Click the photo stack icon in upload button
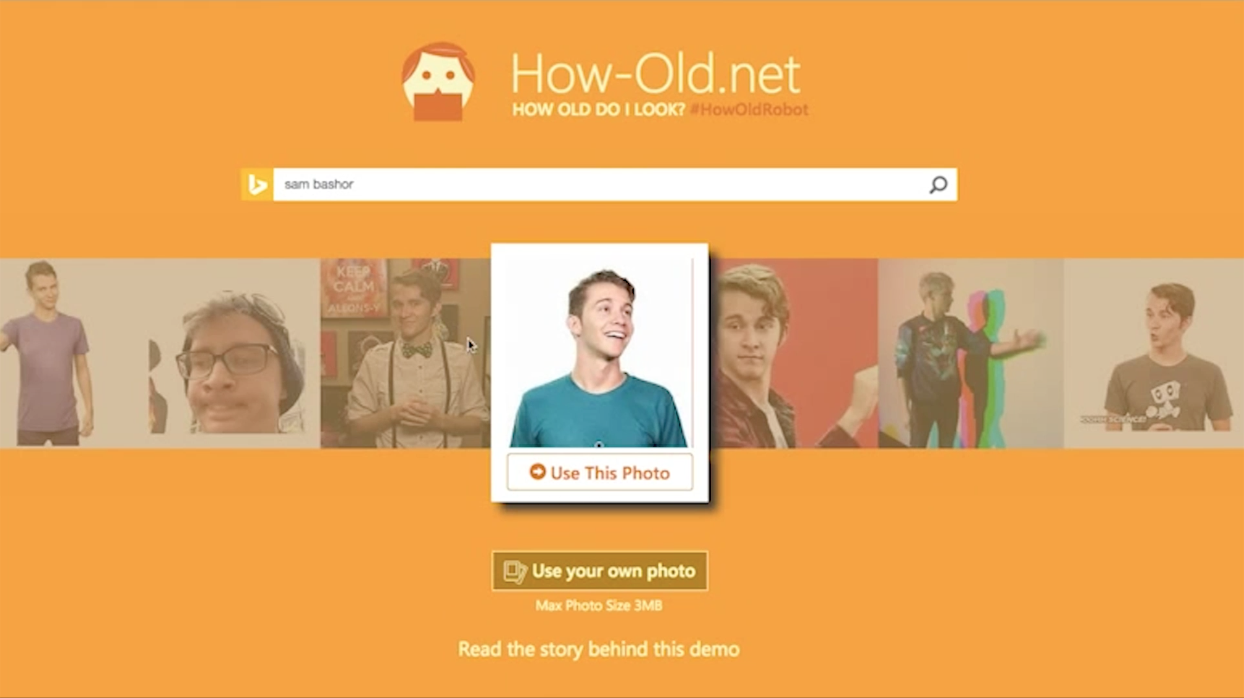Viewport: 1244px width, 698px height. pyautogui.click(x=515, y=571)
